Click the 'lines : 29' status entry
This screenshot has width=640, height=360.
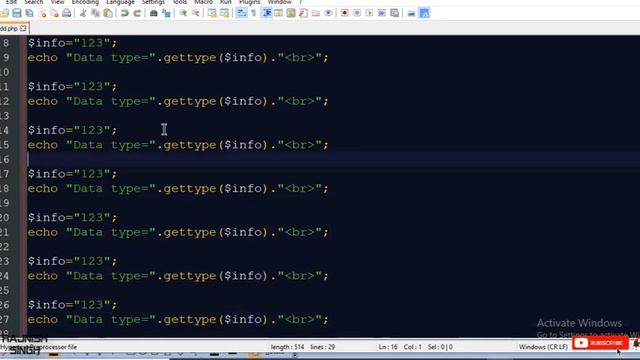(322, 347)
